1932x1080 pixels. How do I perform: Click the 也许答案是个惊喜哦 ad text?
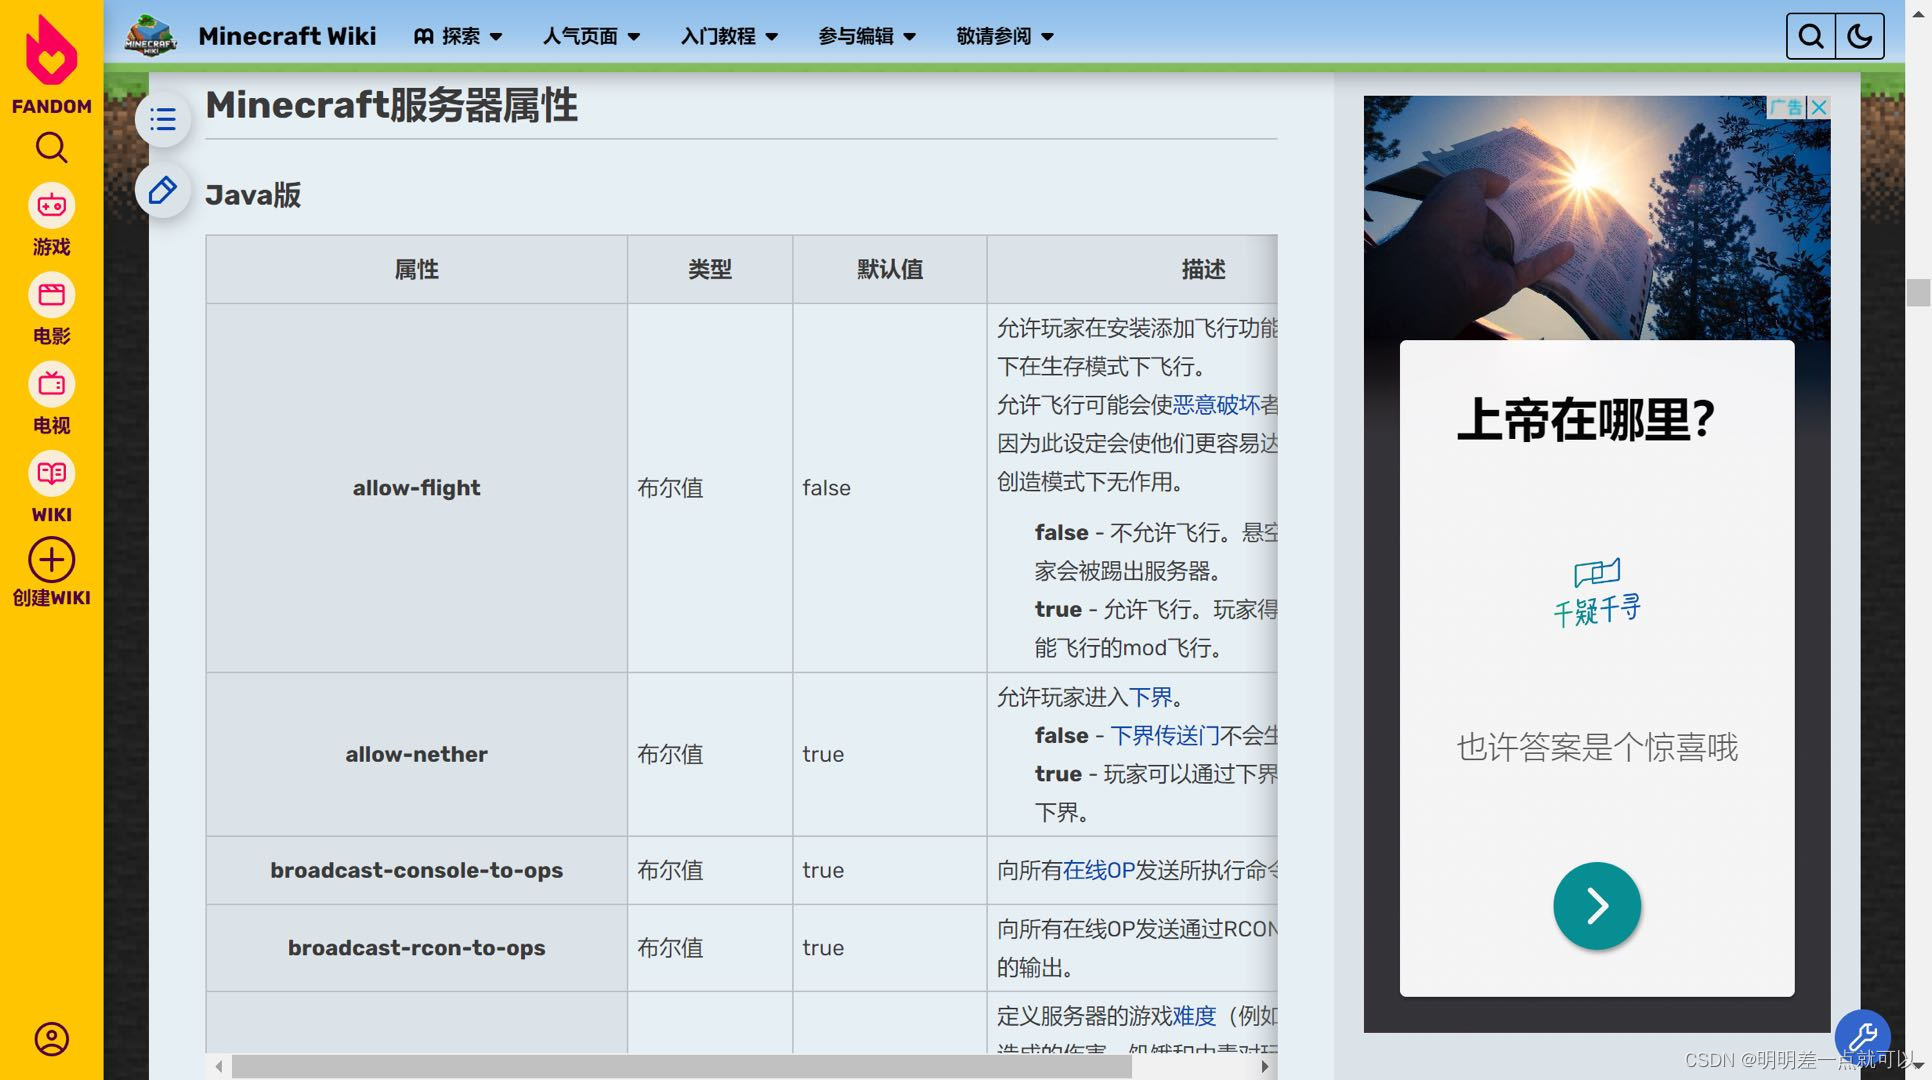click(1597, 748)
